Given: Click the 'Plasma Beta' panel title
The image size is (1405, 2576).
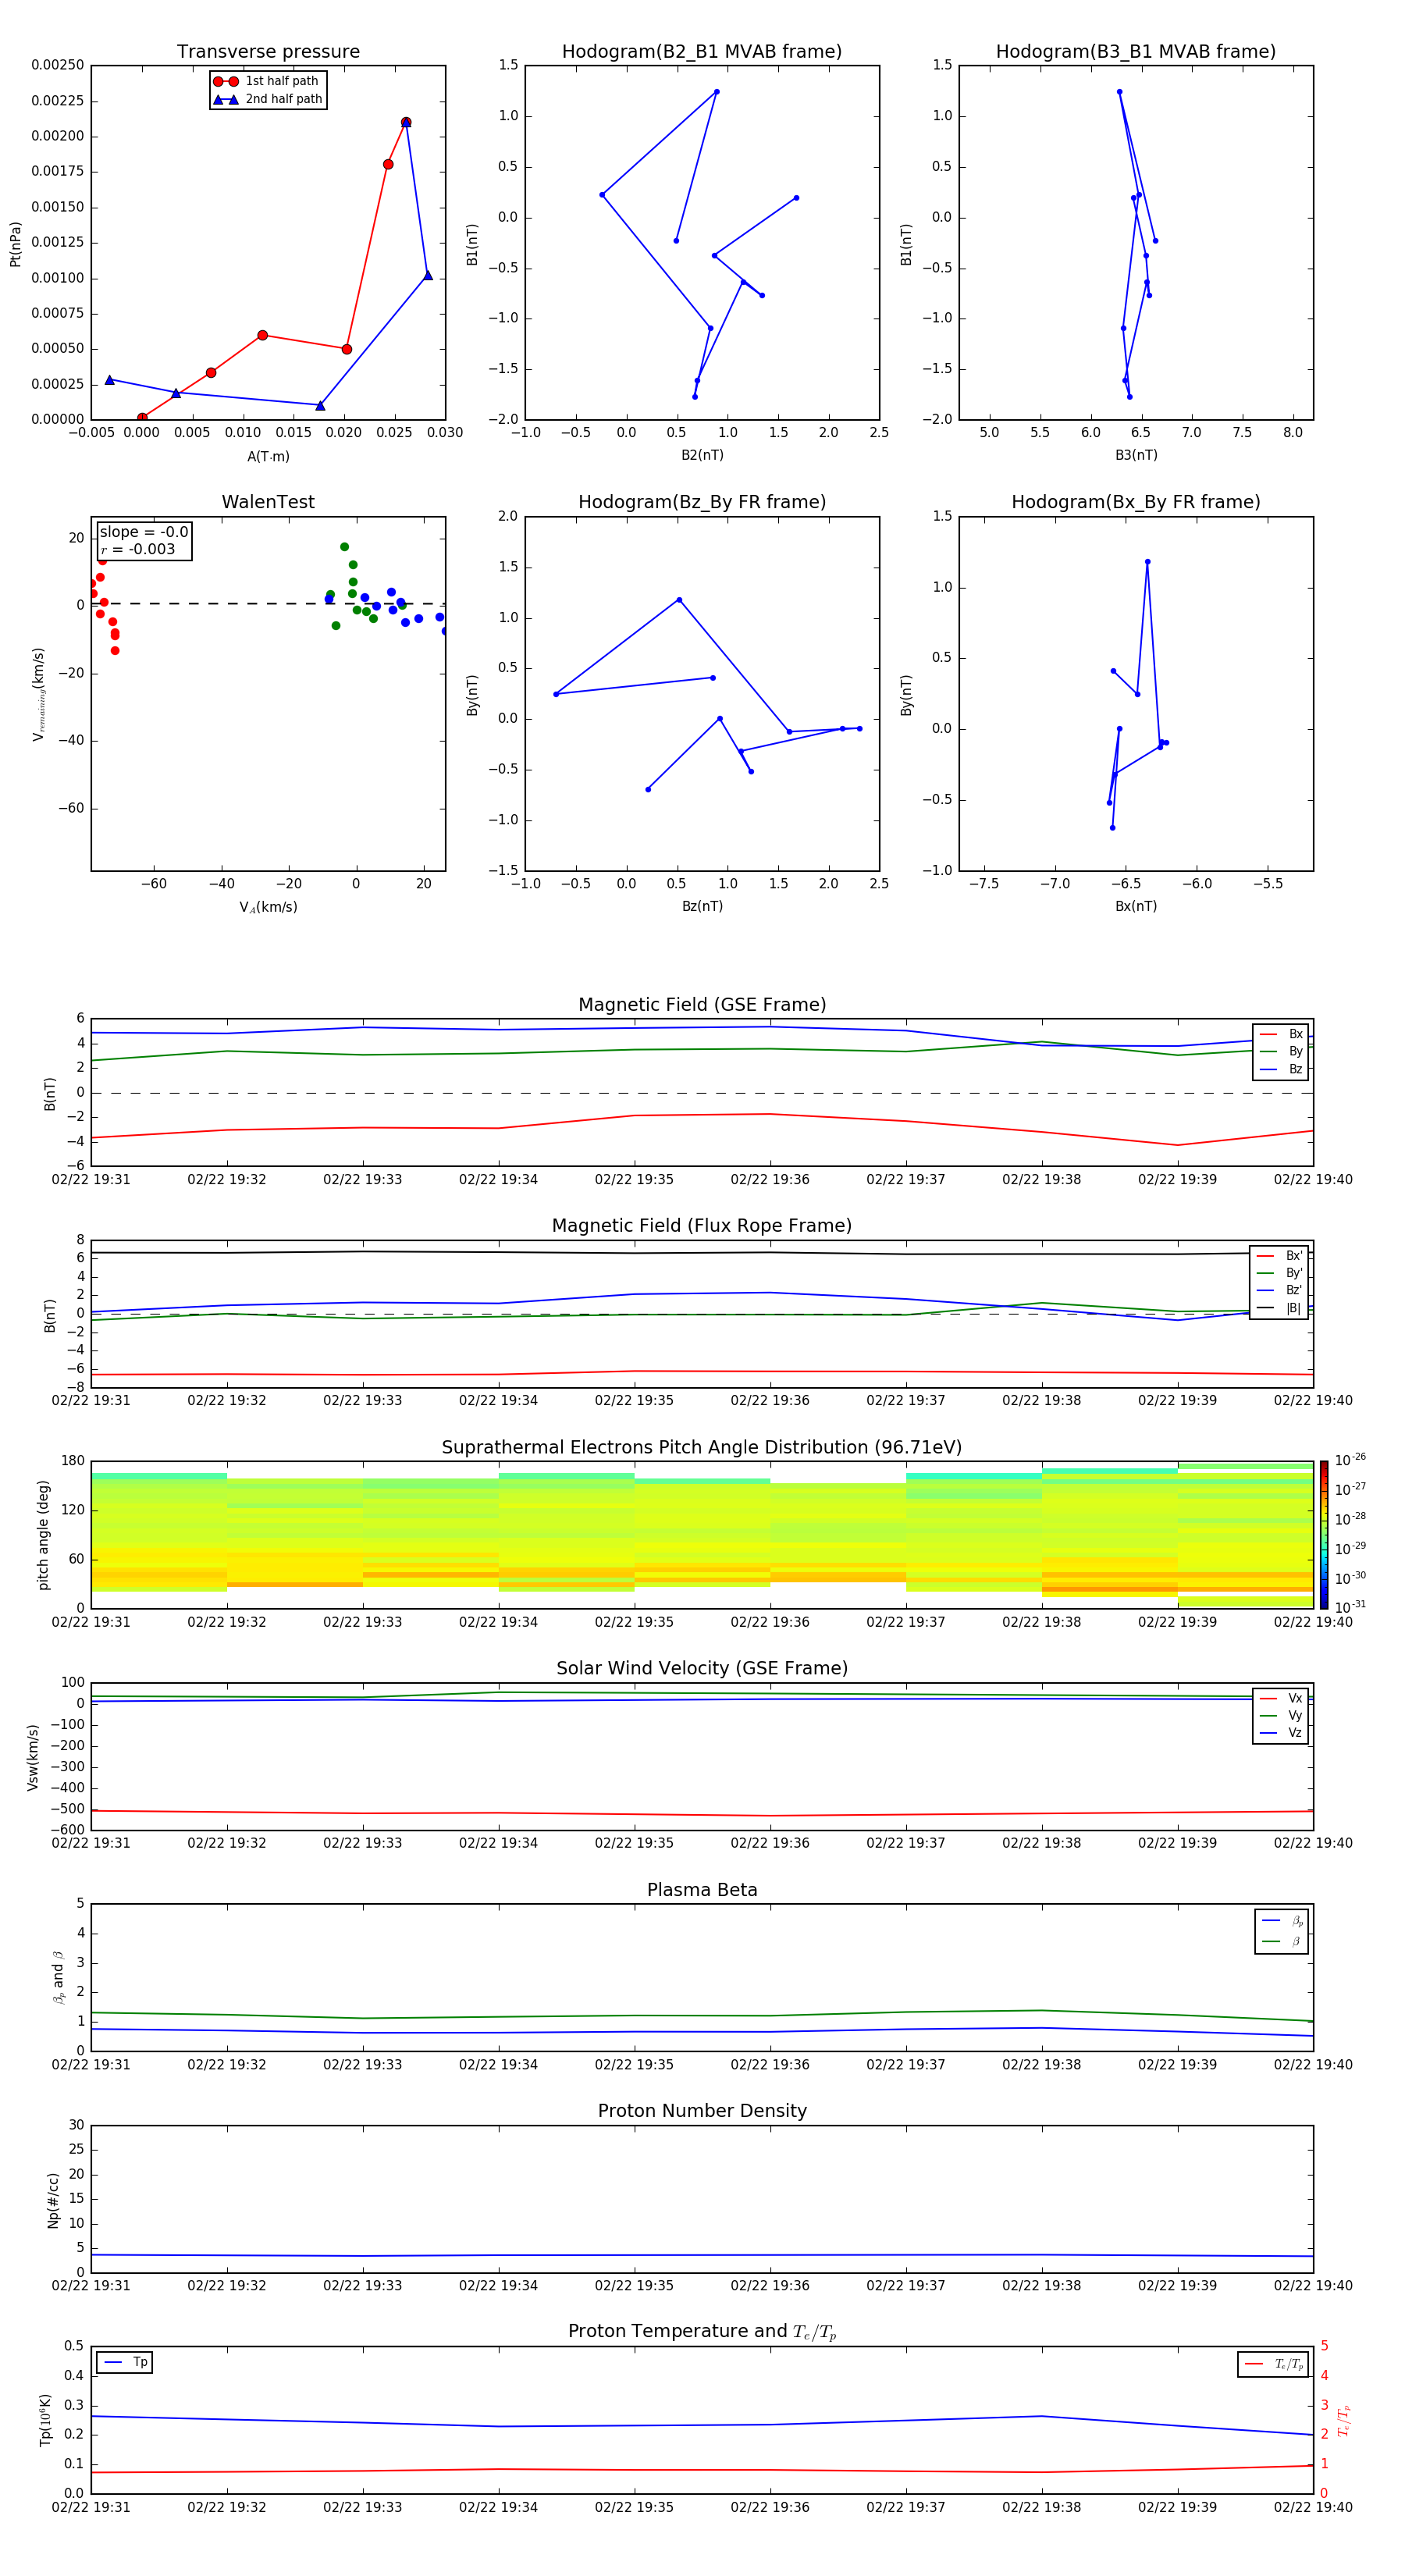Looking at the screenshot, I should tap(702, 1891).
